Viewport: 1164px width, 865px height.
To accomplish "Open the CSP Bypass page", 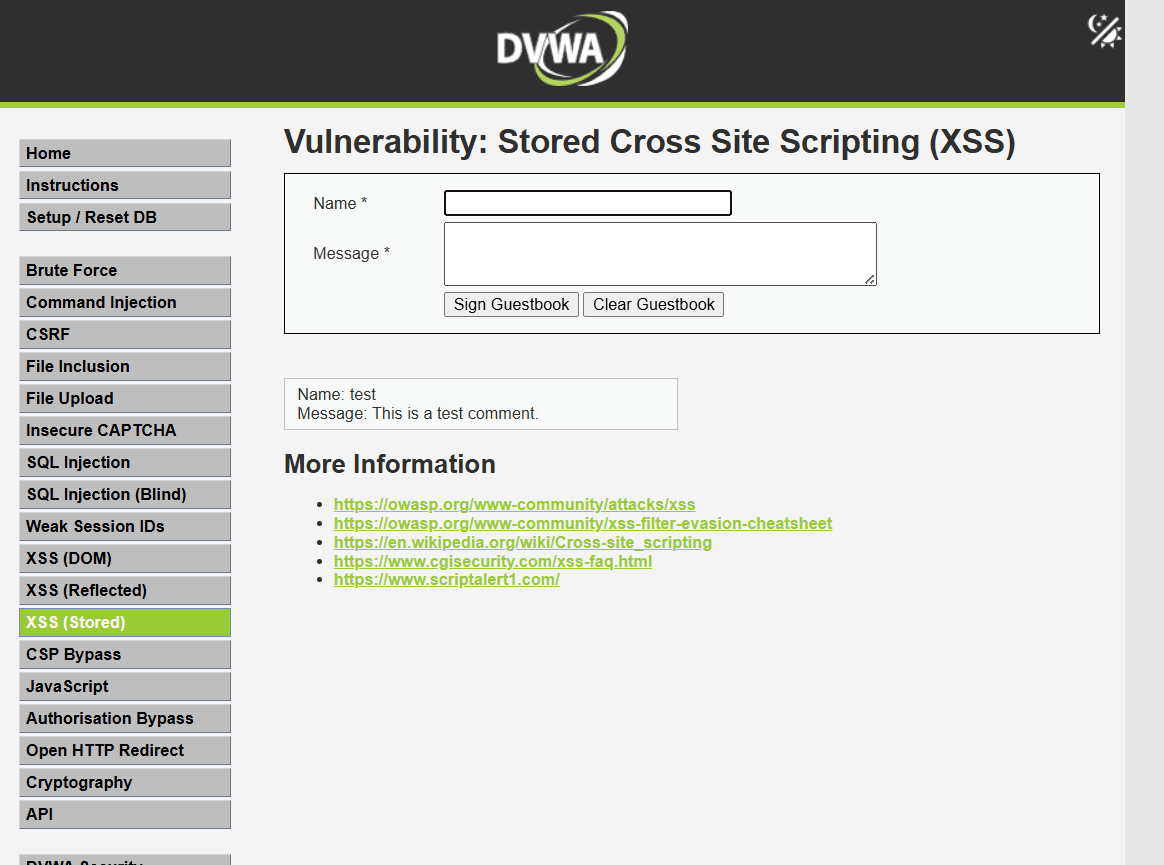I will [125, 654].
